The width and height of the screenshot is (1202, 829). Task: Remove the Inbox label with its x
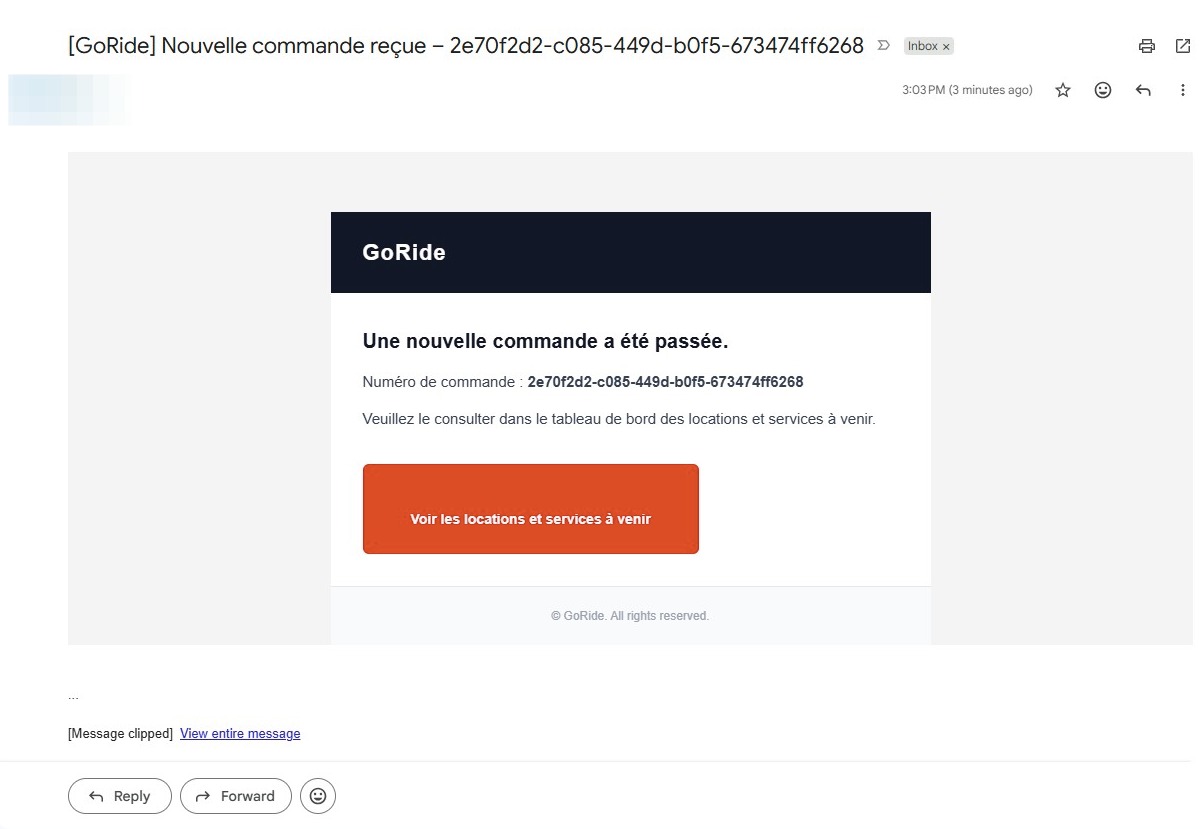tap(946, 47)
